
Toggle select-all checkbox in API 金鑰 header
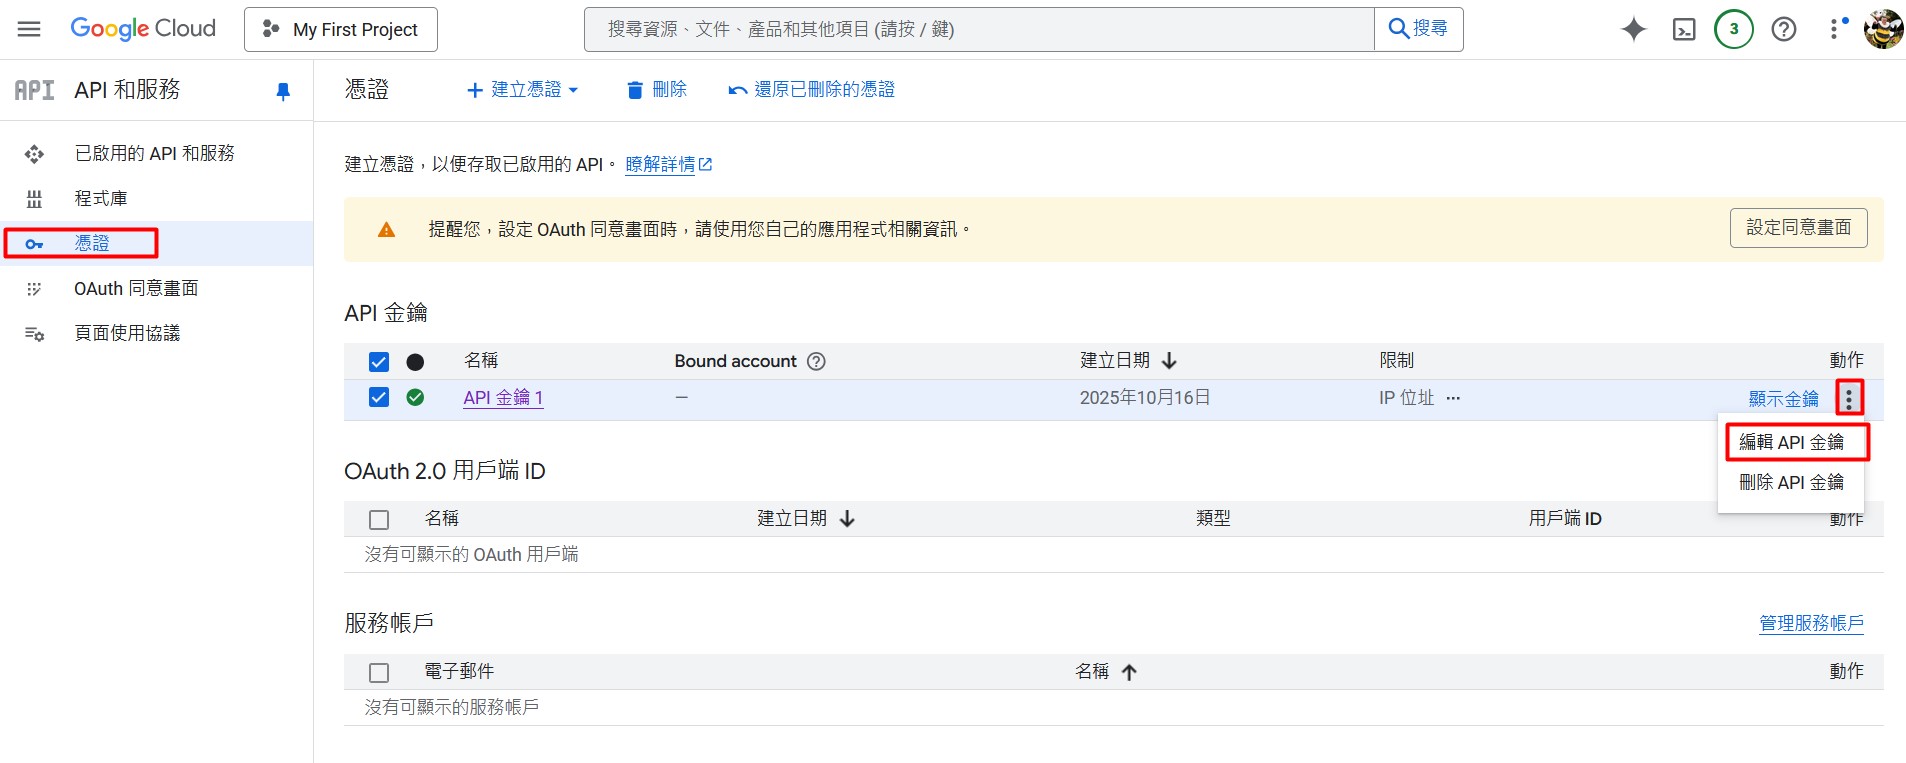[379, 361]
